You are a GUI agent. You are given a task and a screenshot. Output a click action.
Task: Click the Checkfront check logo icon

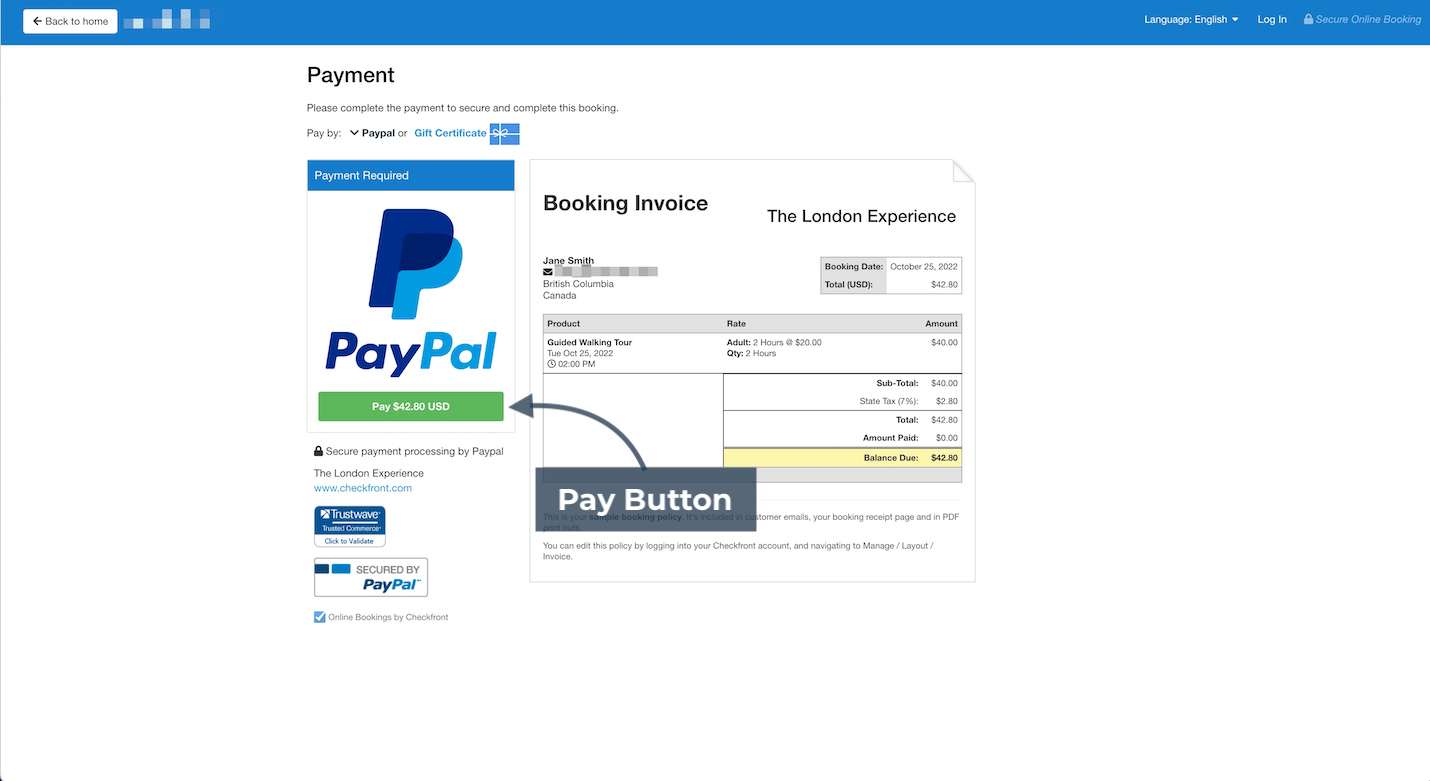pyautogui.click(x=320, y=617)
